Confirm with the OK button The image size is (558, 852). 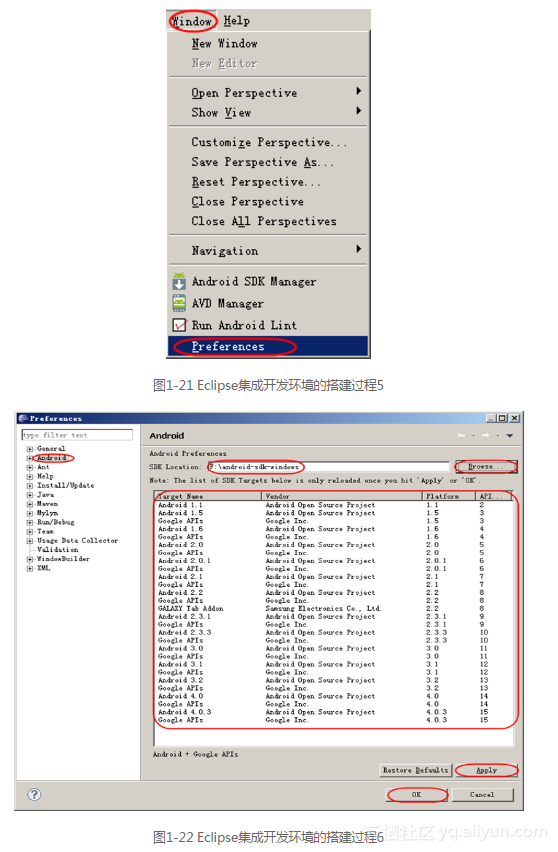(x=416, y=794)
